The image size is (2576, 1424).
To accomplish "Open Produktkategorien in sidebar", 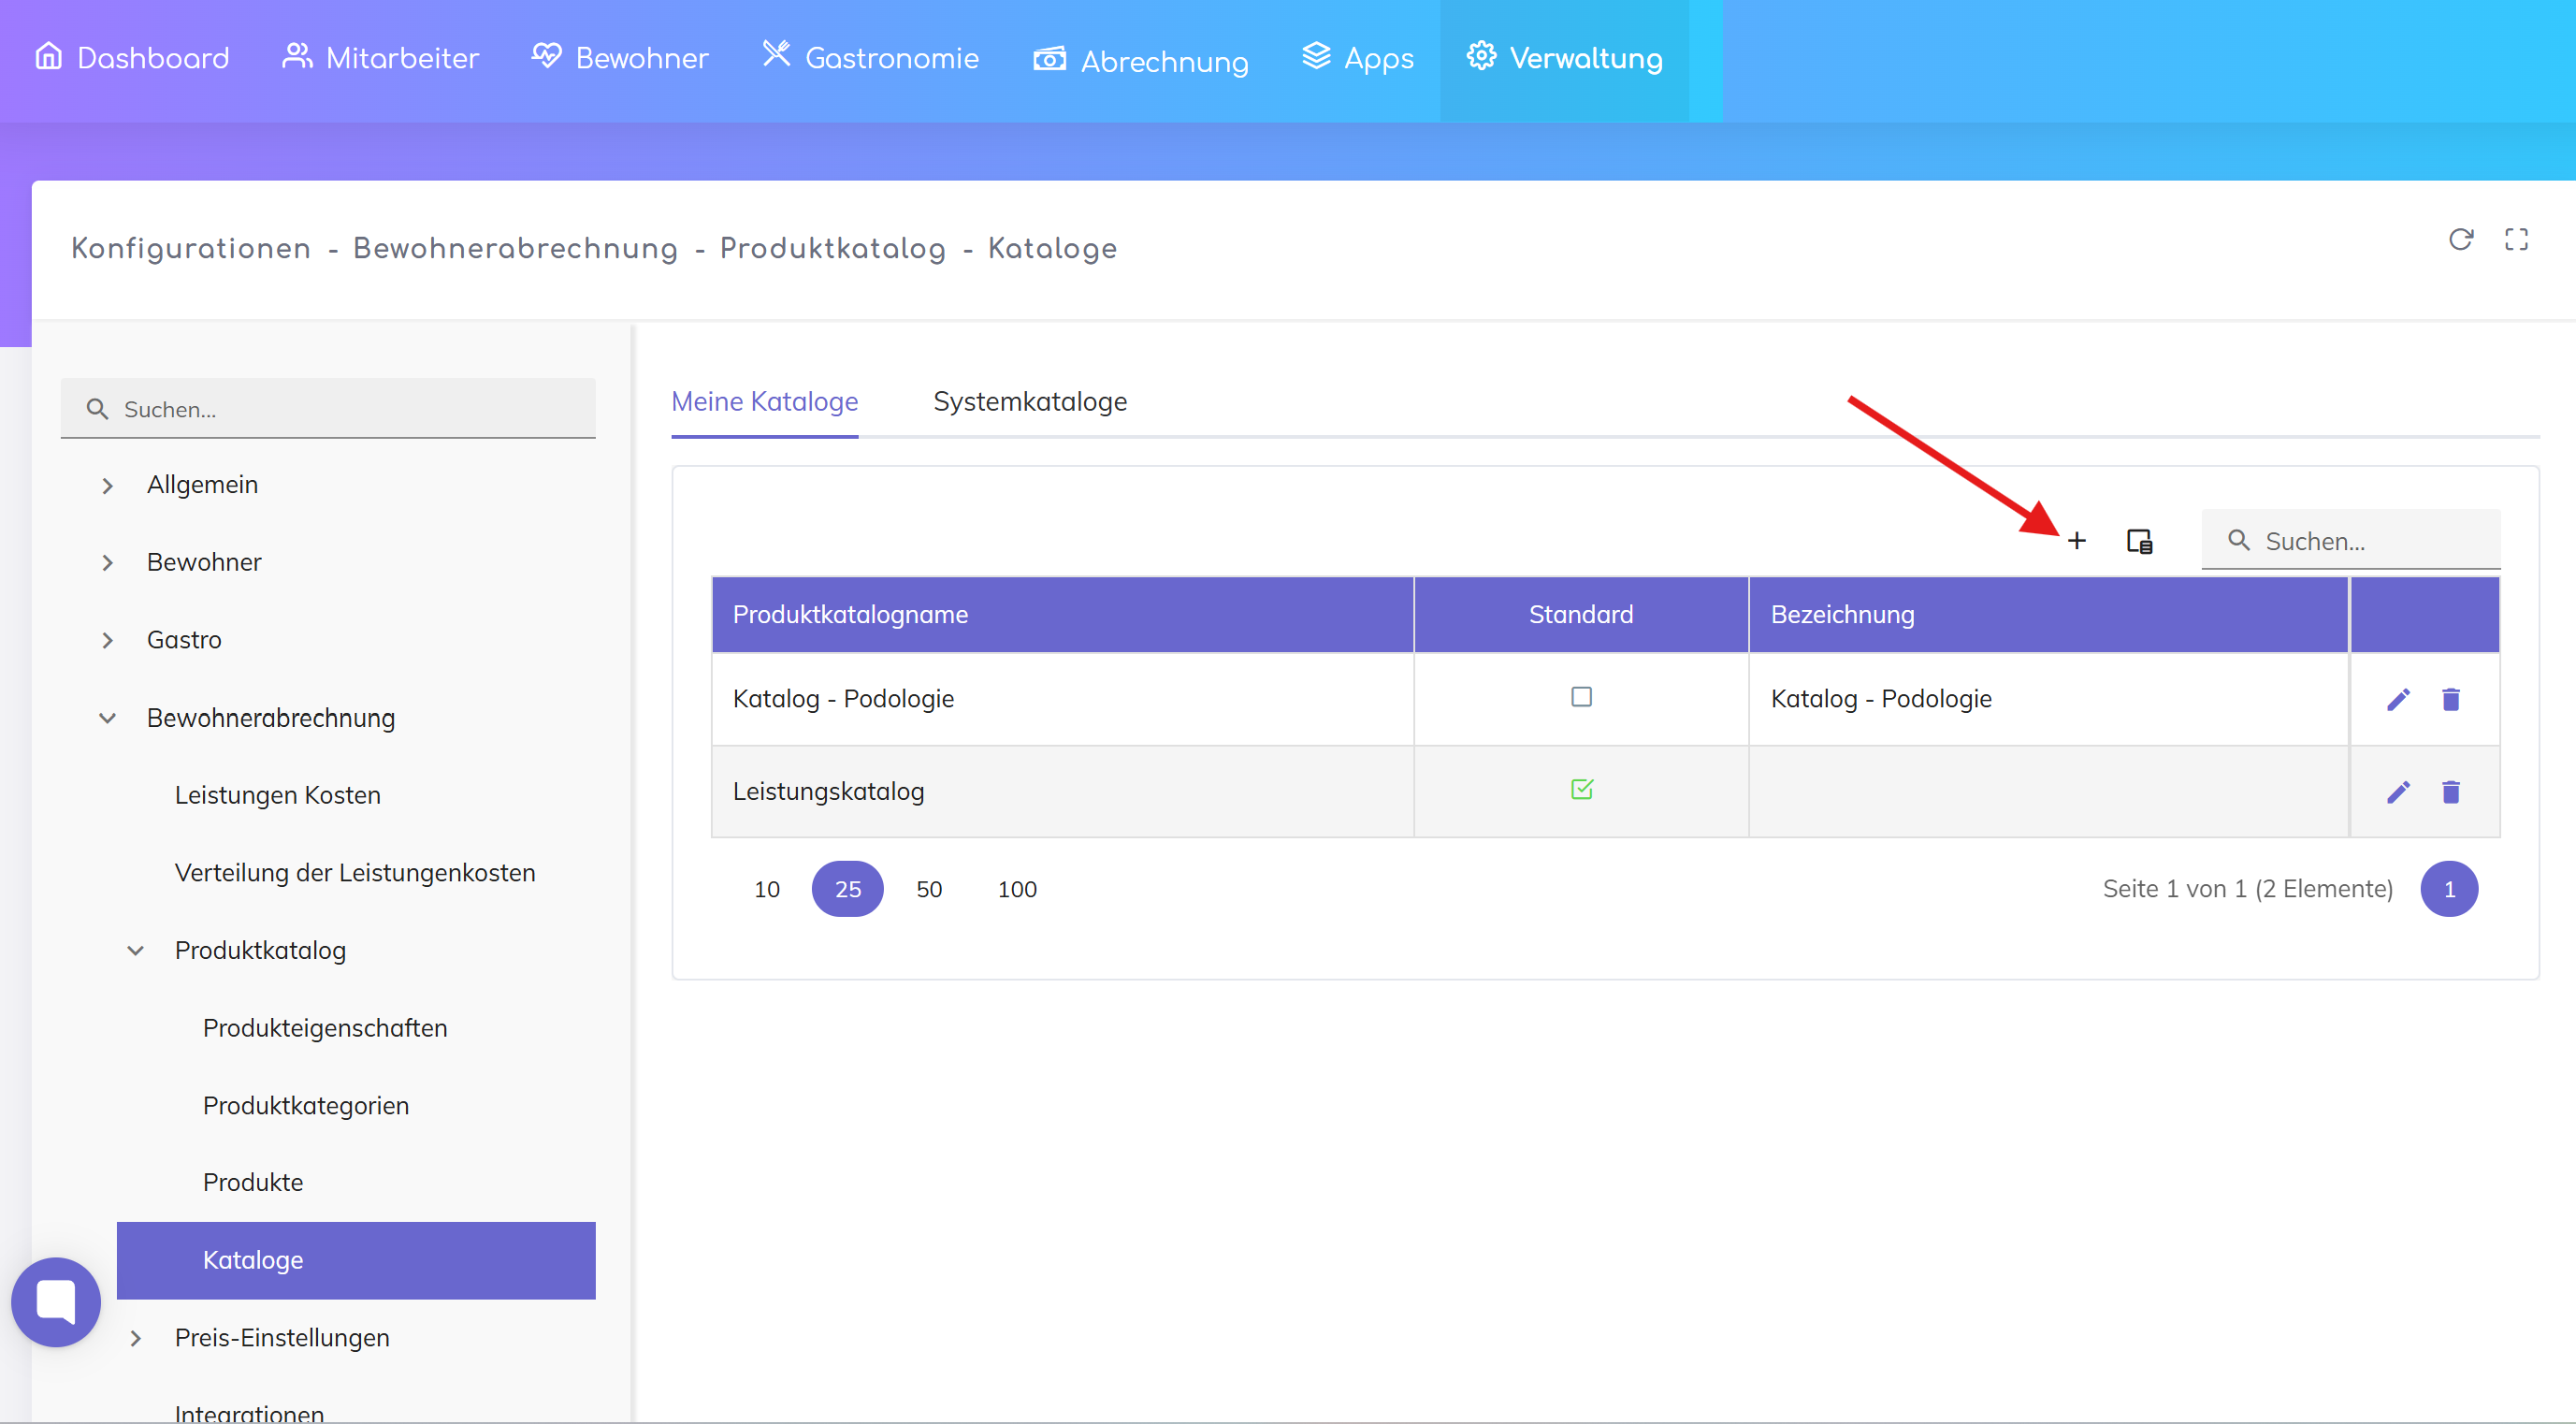I will (306, 1105).
